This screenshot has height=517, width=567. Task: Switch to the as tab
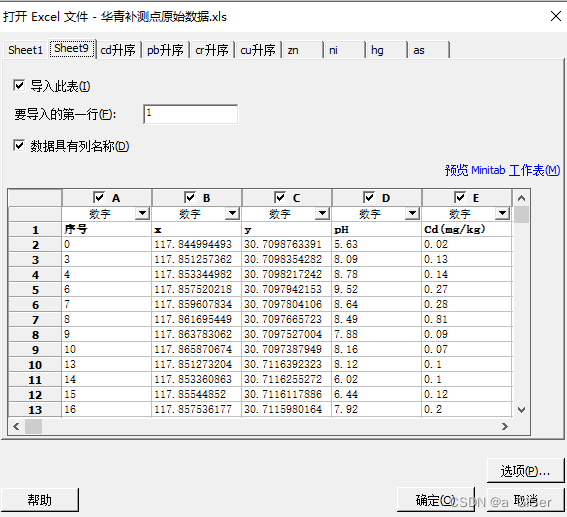click(x=429, y=50)
